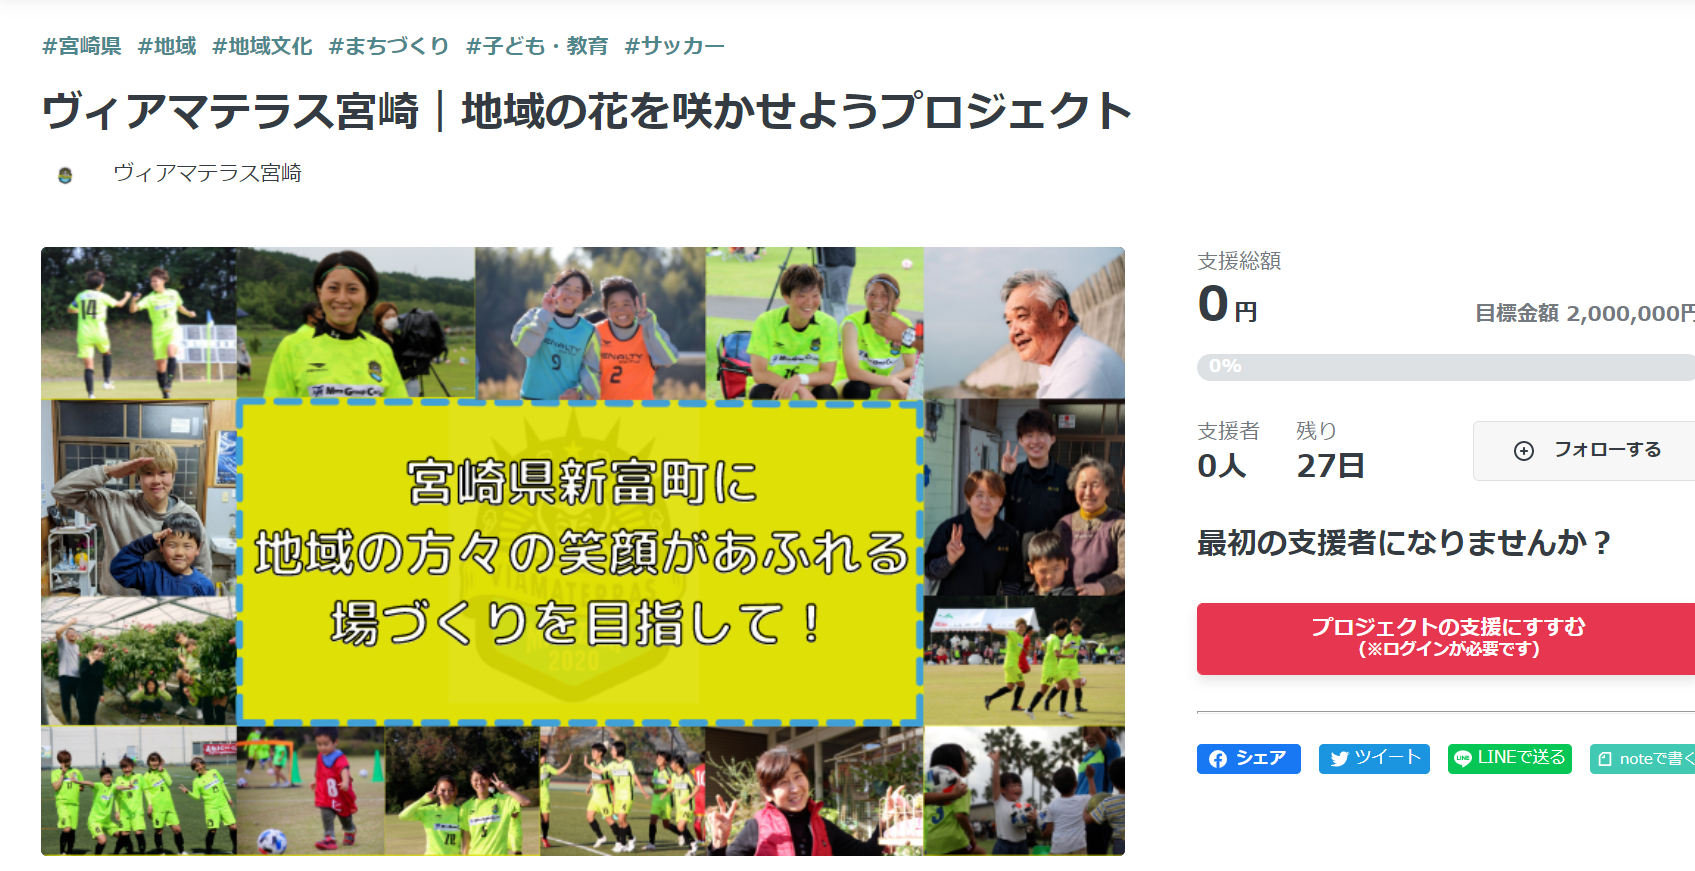Screen dimensions: 1695x871
Task: Open the #宮崎県 hashtag
Action: (82, 46)
